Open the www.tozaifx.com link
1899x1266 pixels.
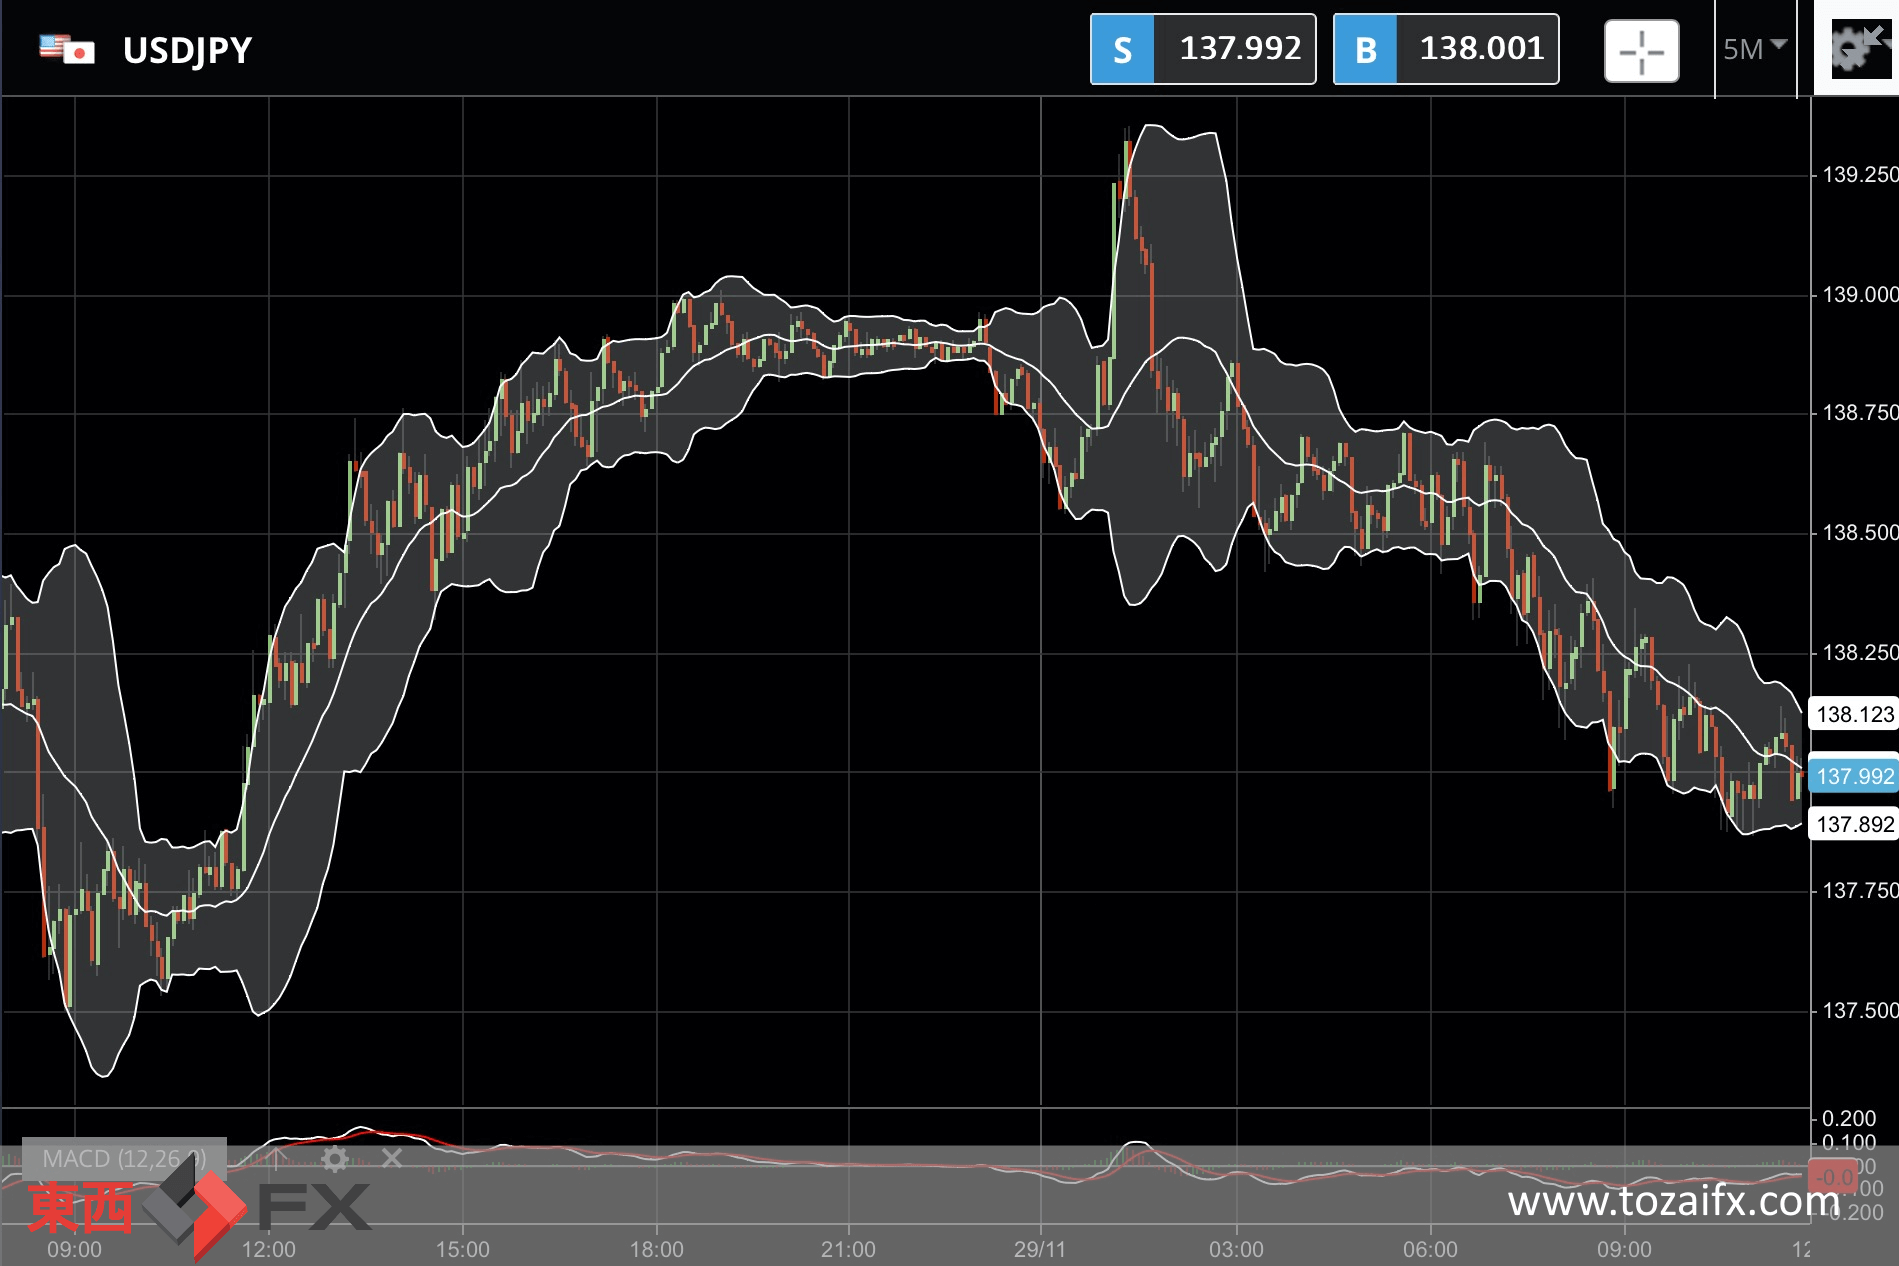[x=1674, y=1201]
